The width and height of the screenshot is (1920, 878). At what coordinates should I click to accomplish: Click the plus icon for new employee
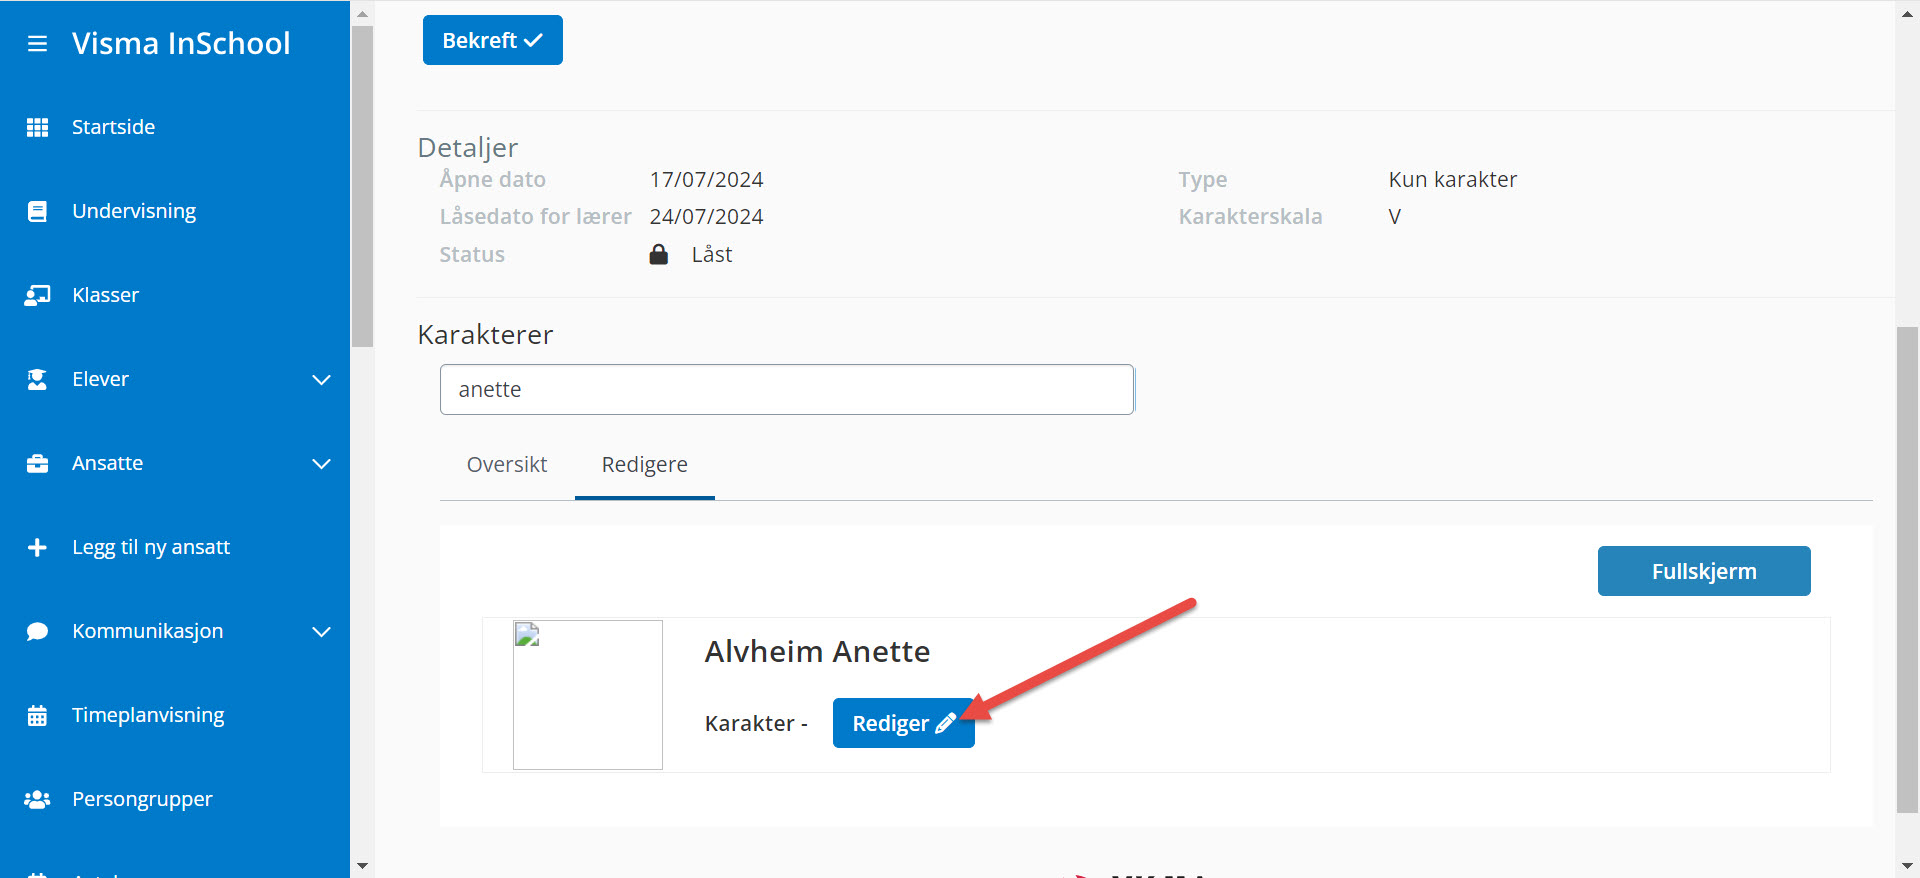37,547
